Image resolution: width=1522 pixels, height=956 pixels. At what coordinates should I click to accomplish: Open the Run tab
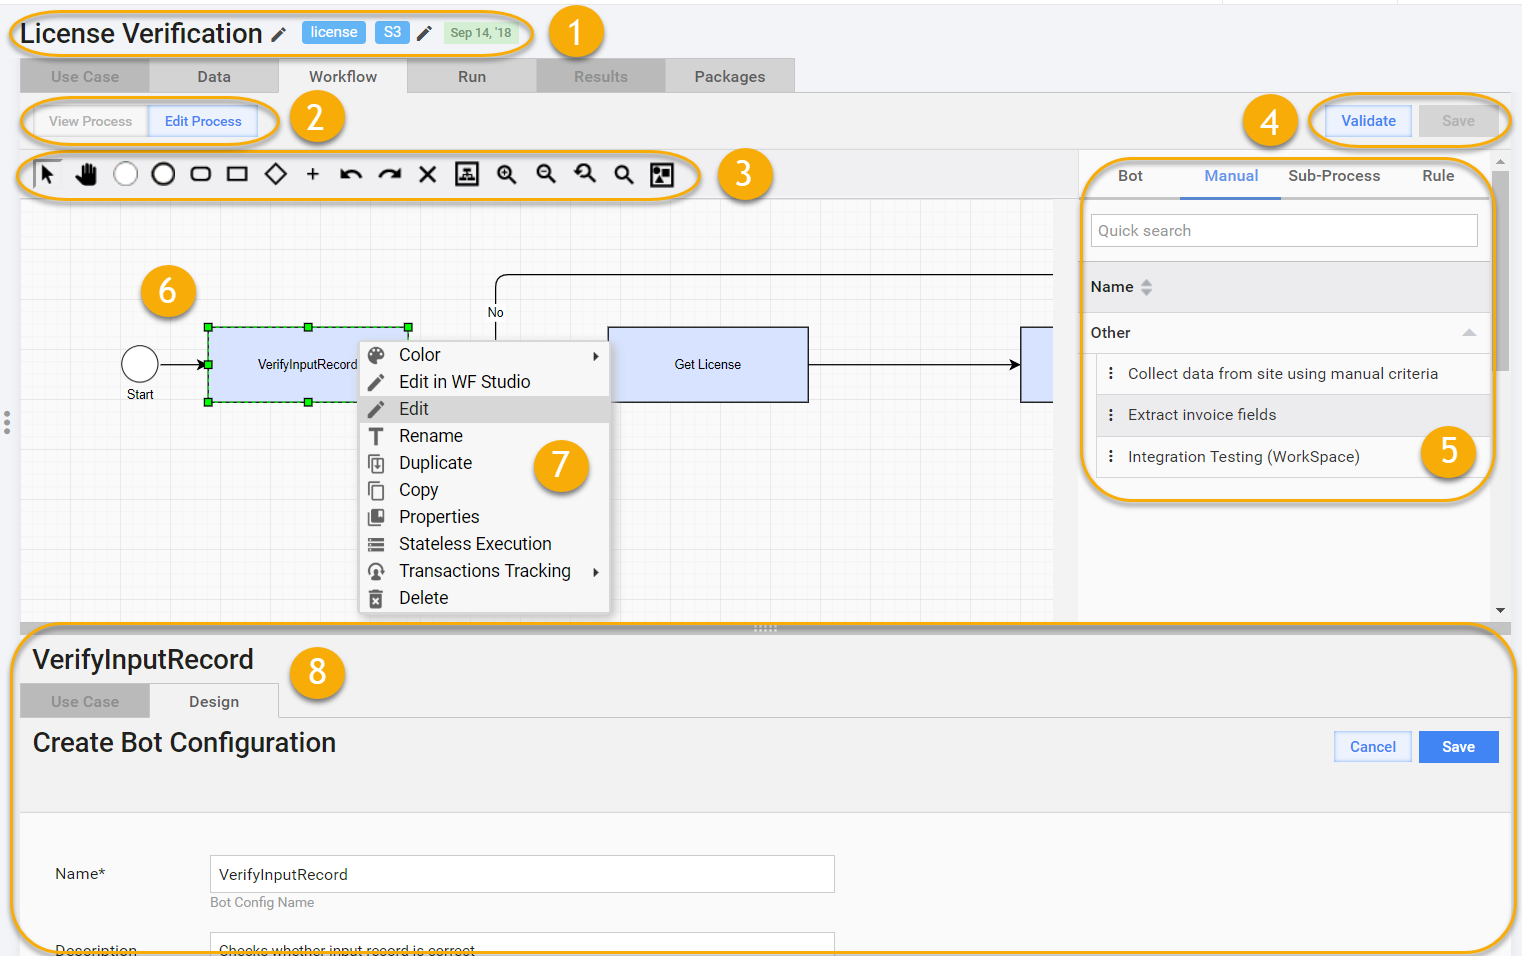(x=472, y=76)
